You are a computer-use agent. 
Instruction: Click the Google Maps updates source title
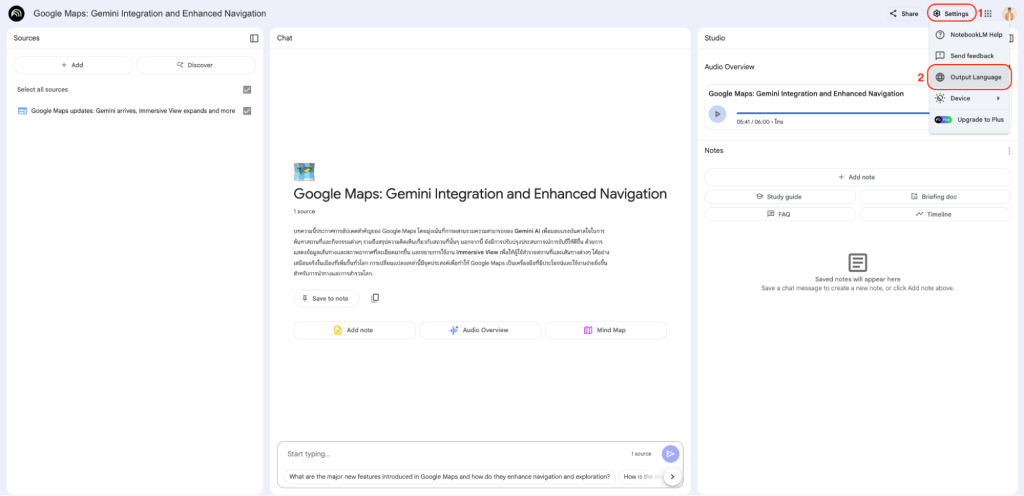133,111
